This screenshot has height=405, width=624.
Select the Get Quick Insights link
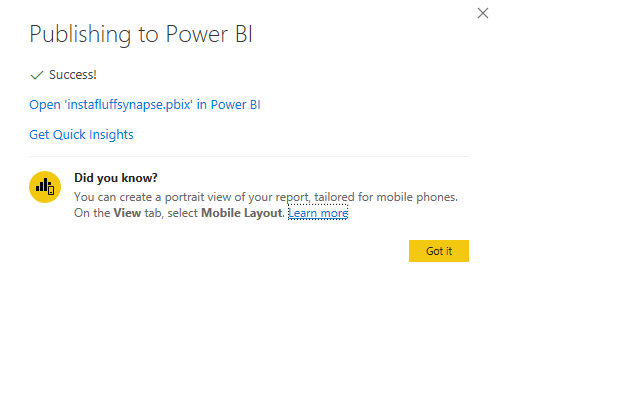coord(81,134)
